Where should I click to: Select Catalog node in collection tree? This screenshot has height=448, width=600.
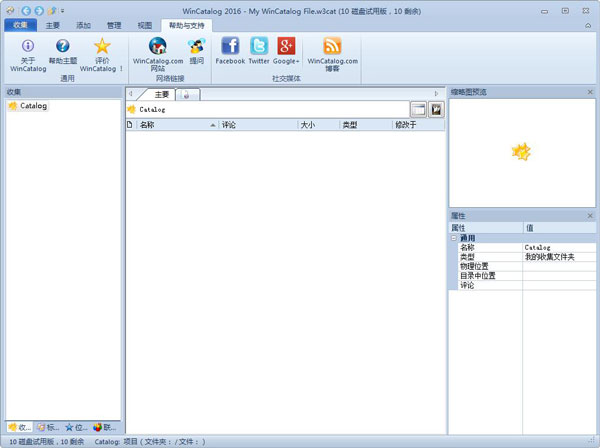click(x=29, y=106)
